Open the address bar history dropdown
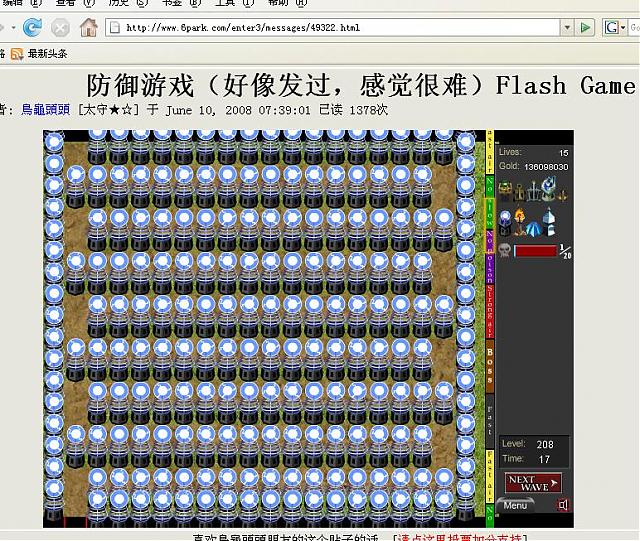The height and width of the screenshot is (541, 640). point(567,28)
